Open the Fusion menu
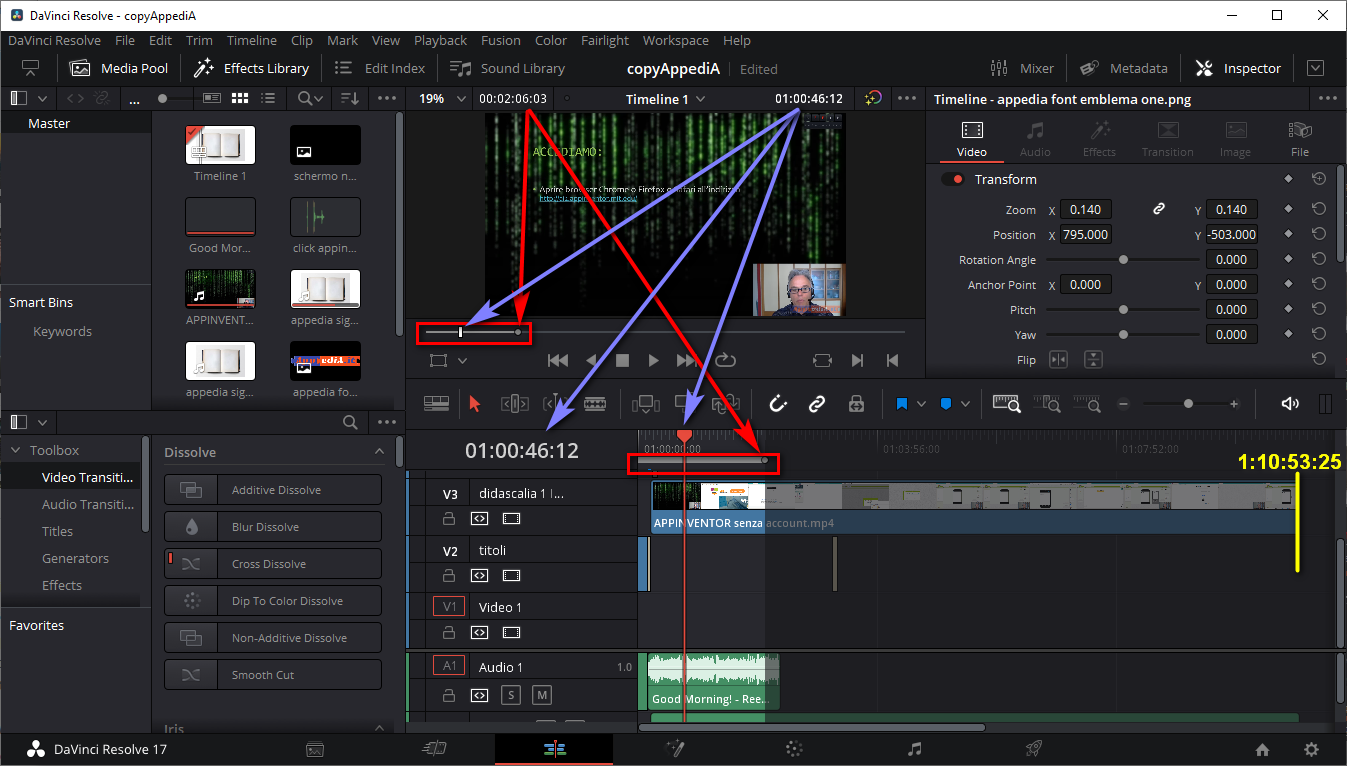The image size is (1347, 766). tap(500, 40)
